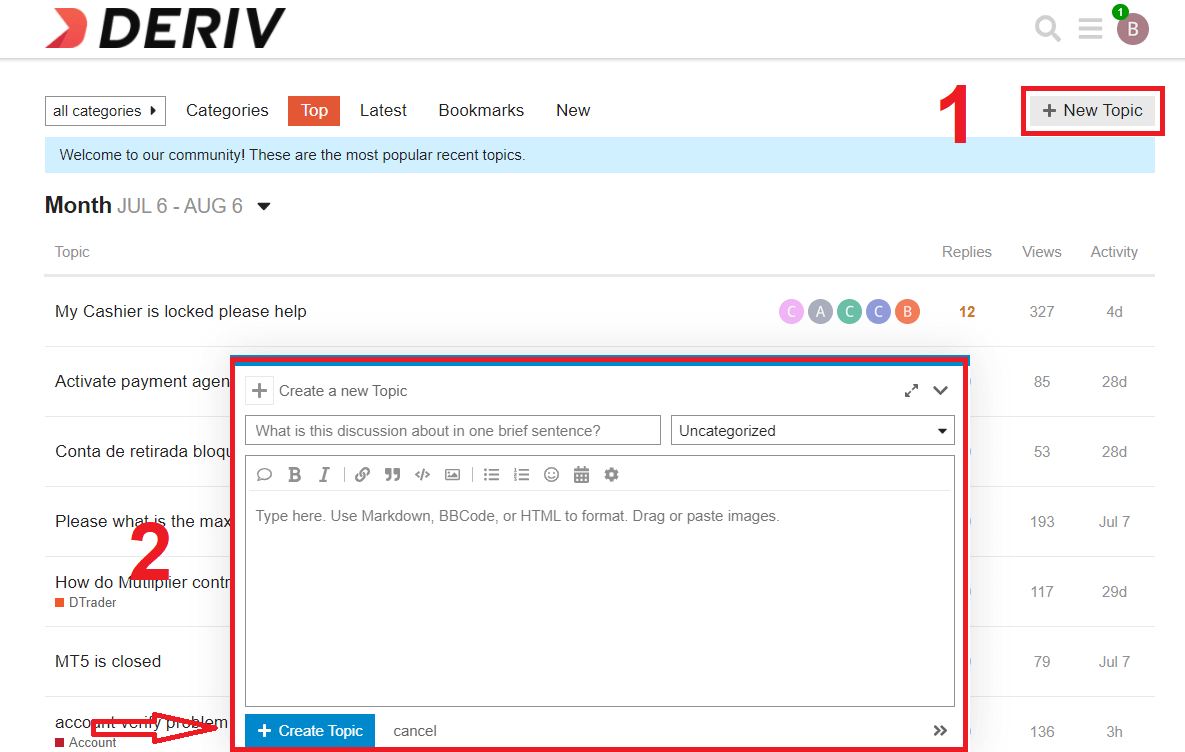Insert a blockquote into the post
Image resolution: width=1185 pixels, height=752 pixels.
click(392, 474)
